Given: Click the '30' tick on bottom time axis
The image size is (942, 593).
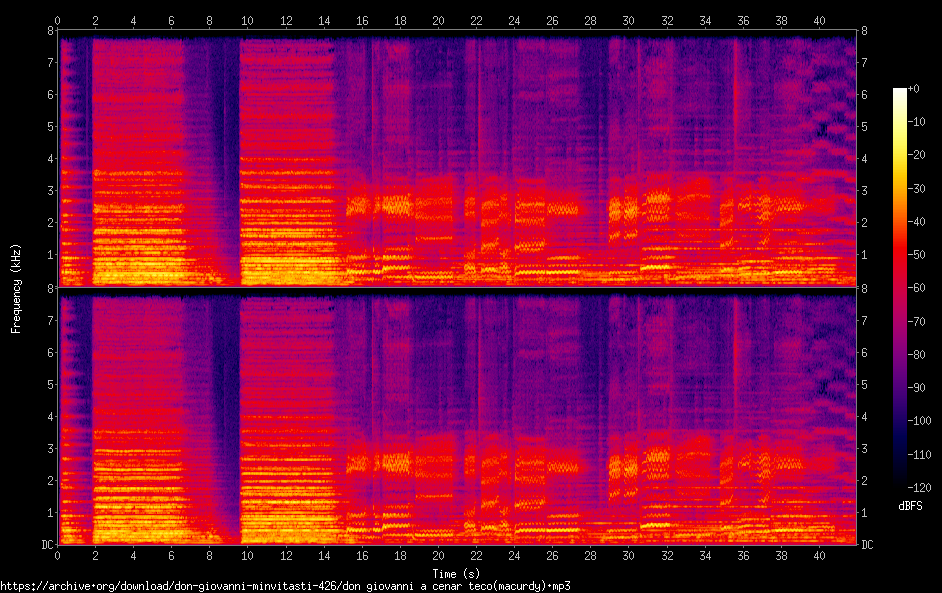Looking at the screenshot, I should (628, 556).
